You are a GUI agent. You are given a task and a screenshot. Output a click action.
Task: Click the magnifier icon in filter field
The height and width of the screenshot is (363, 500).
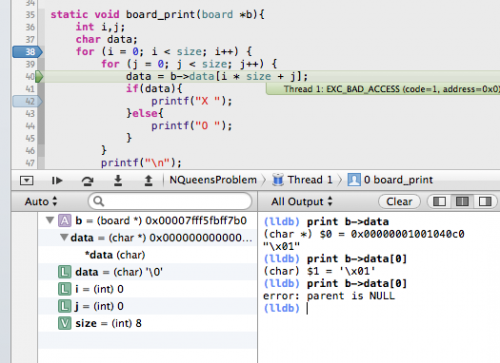click(x=99, y=201)
